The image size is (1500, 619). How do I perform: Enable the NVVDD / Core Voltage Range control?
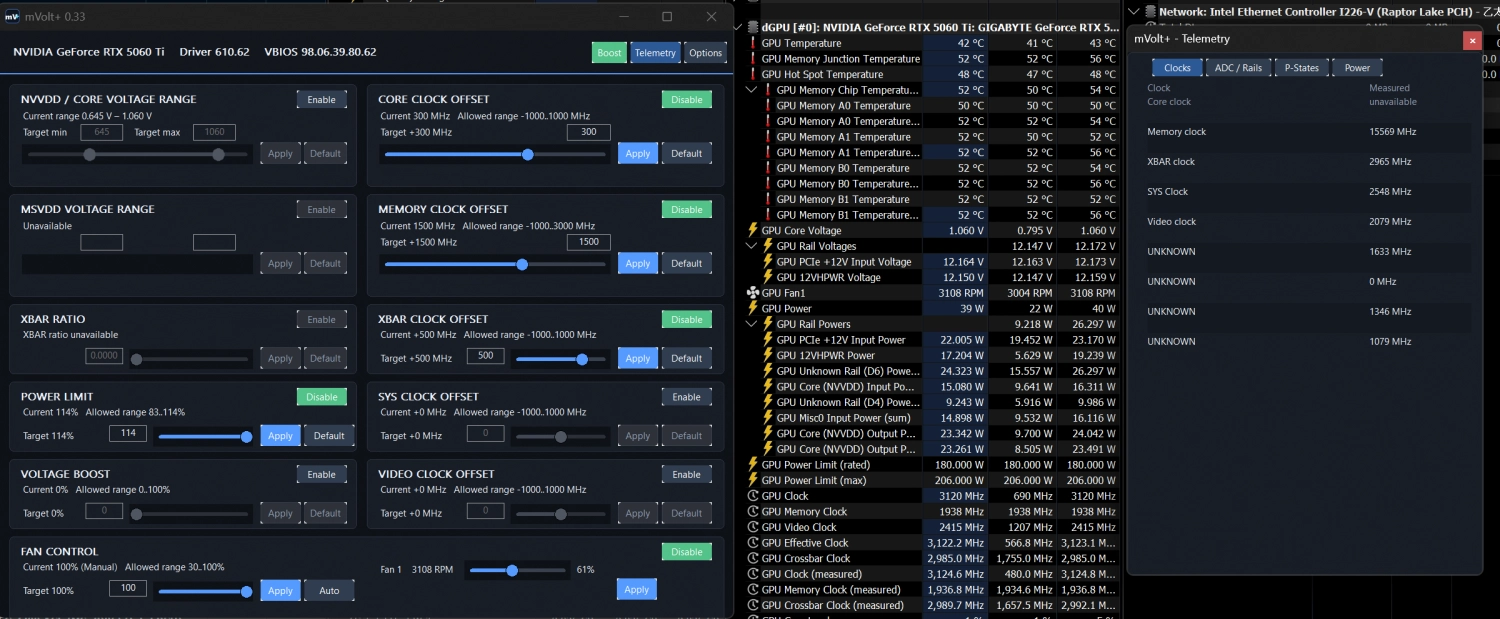coord(322,99)
